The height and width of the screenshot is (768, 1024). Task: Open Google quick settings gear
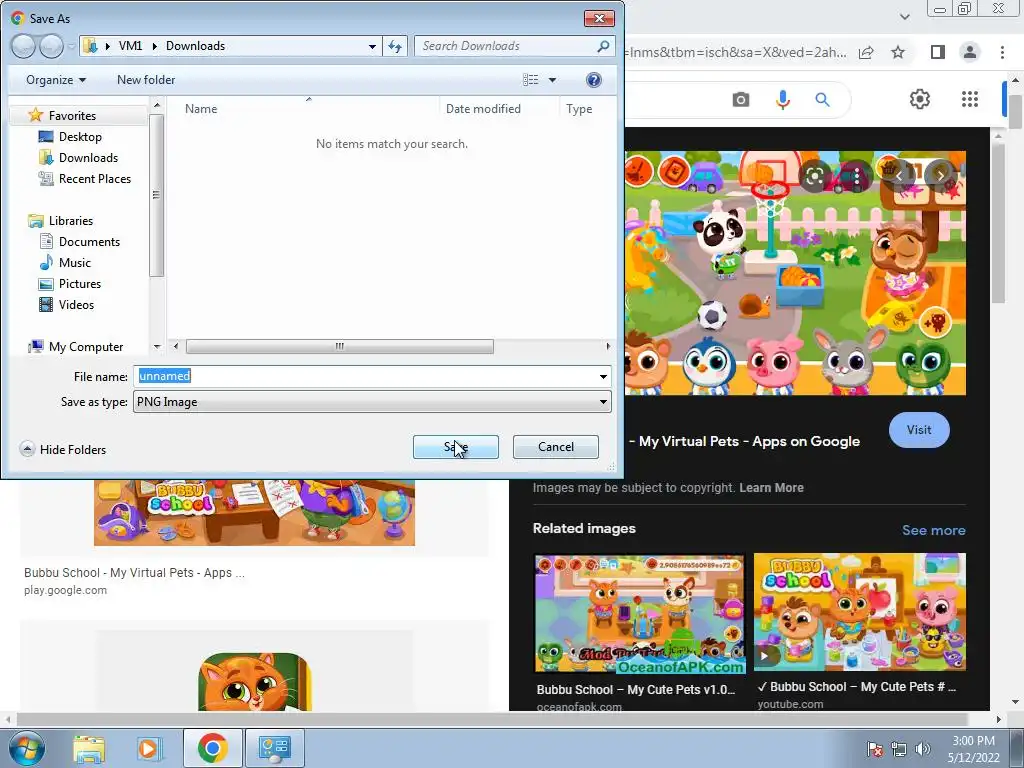920,99
